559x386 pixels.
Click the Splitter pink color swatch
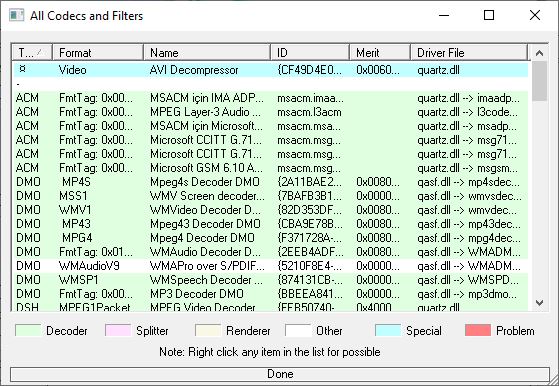click(118, 330)
